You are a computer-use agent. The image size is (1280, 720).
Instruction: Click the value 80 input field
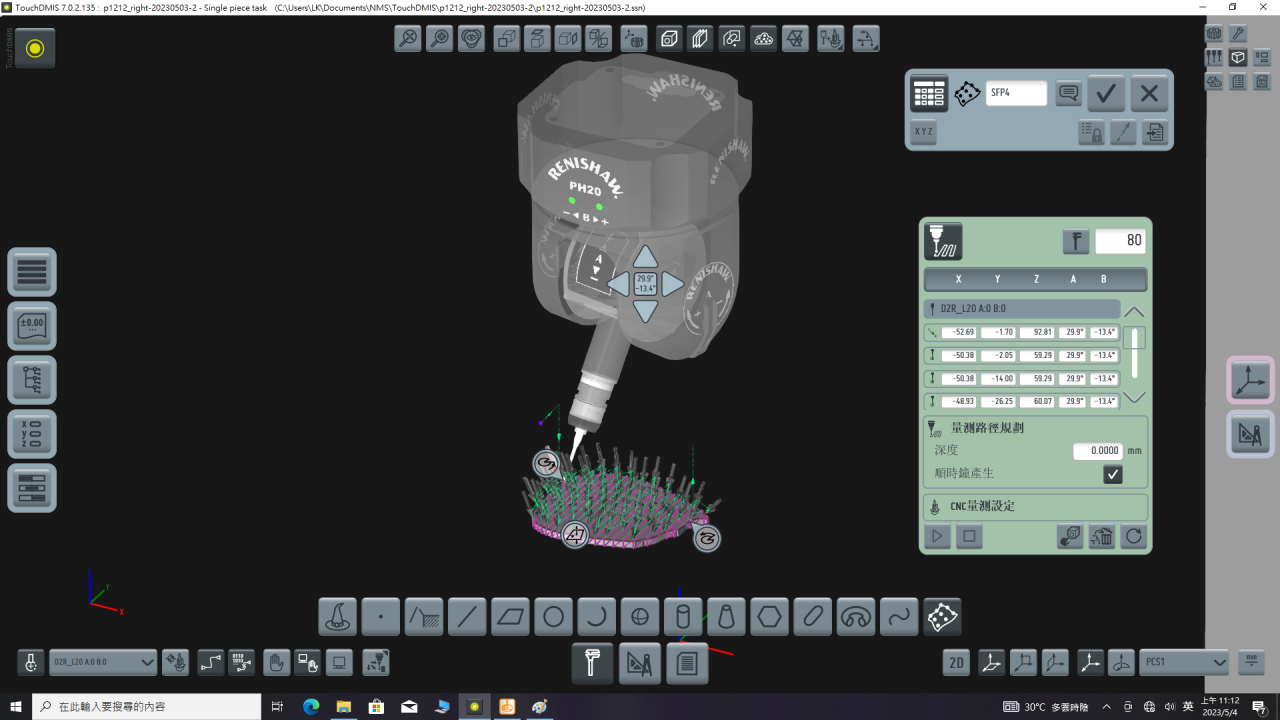tap(1120, 240)
